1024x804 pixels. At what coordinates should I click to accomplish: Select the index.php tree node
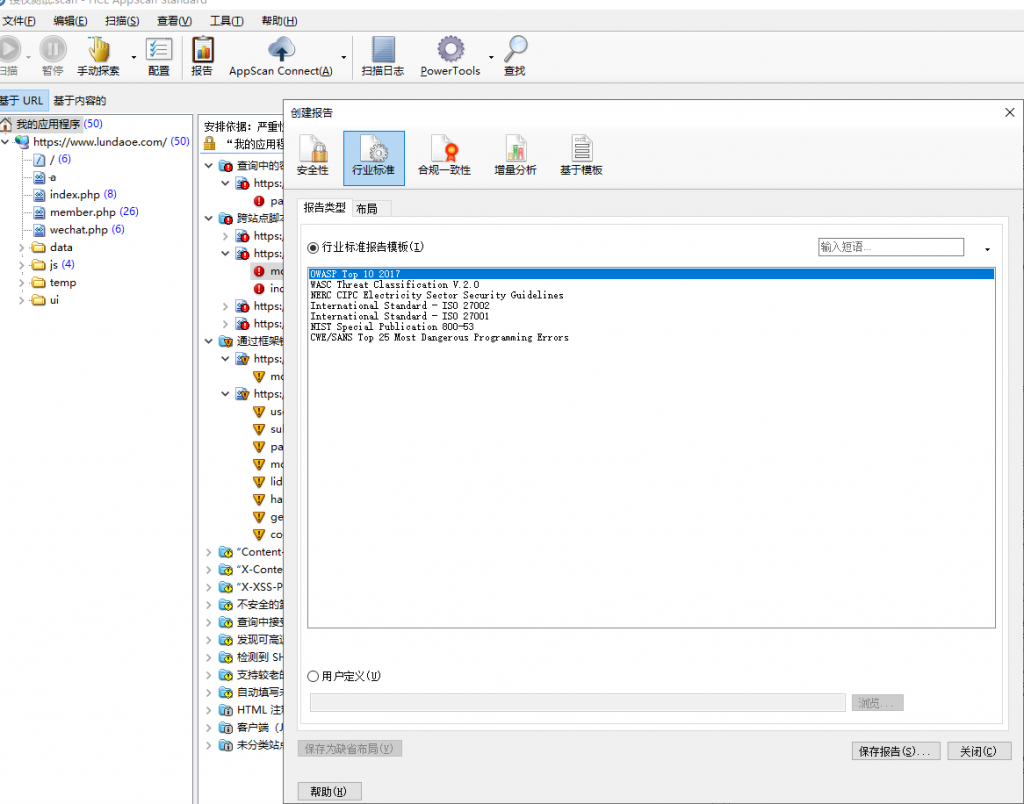74,195
